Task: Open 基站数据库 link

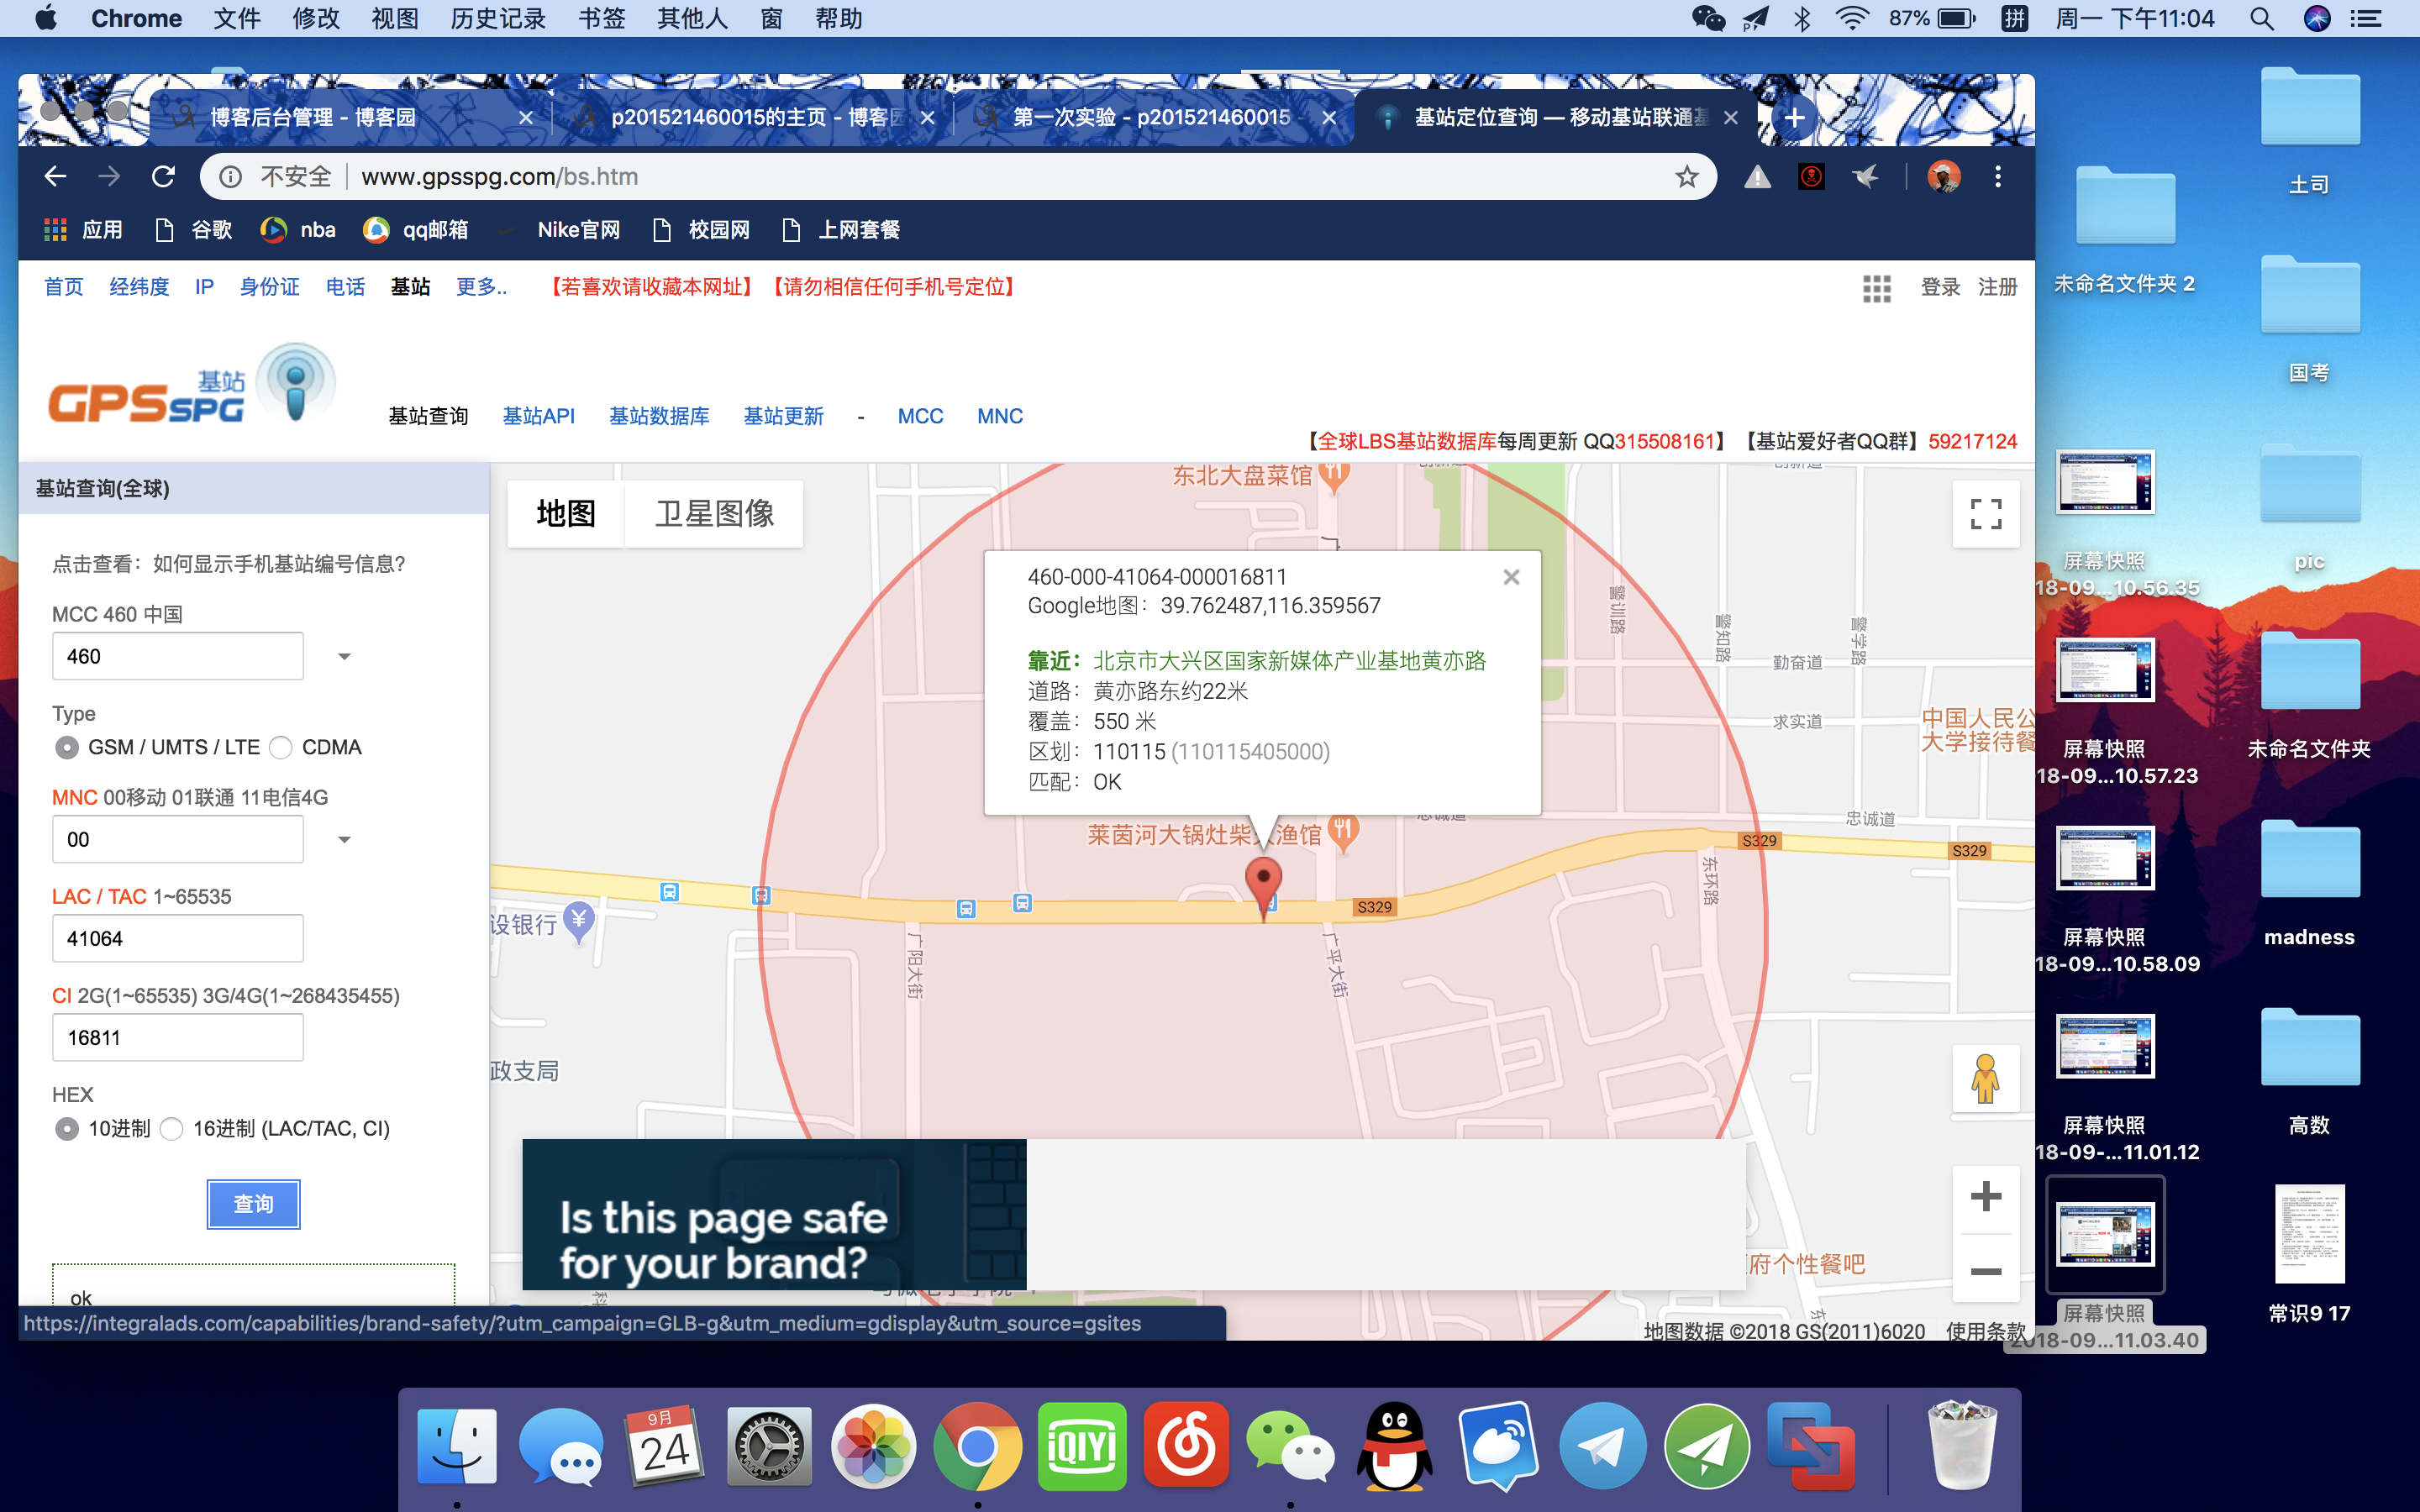Action: [659, 416]
